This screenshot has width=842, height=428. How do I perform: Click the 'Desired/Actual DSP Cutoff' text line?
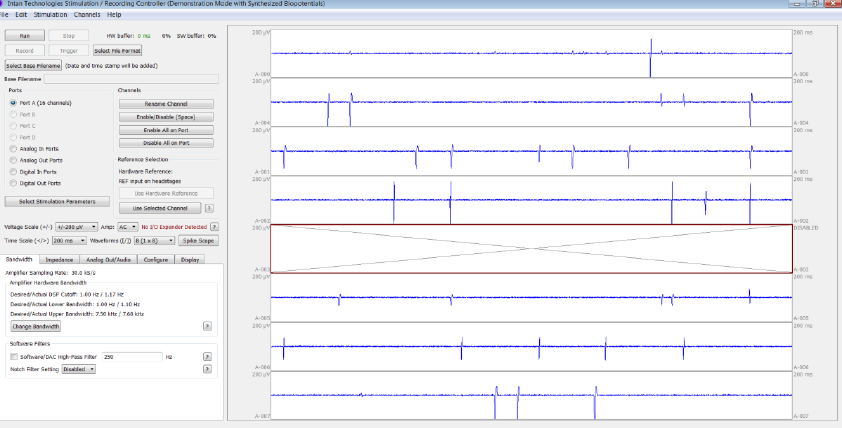pyautogui.click(x=67, y=294)
